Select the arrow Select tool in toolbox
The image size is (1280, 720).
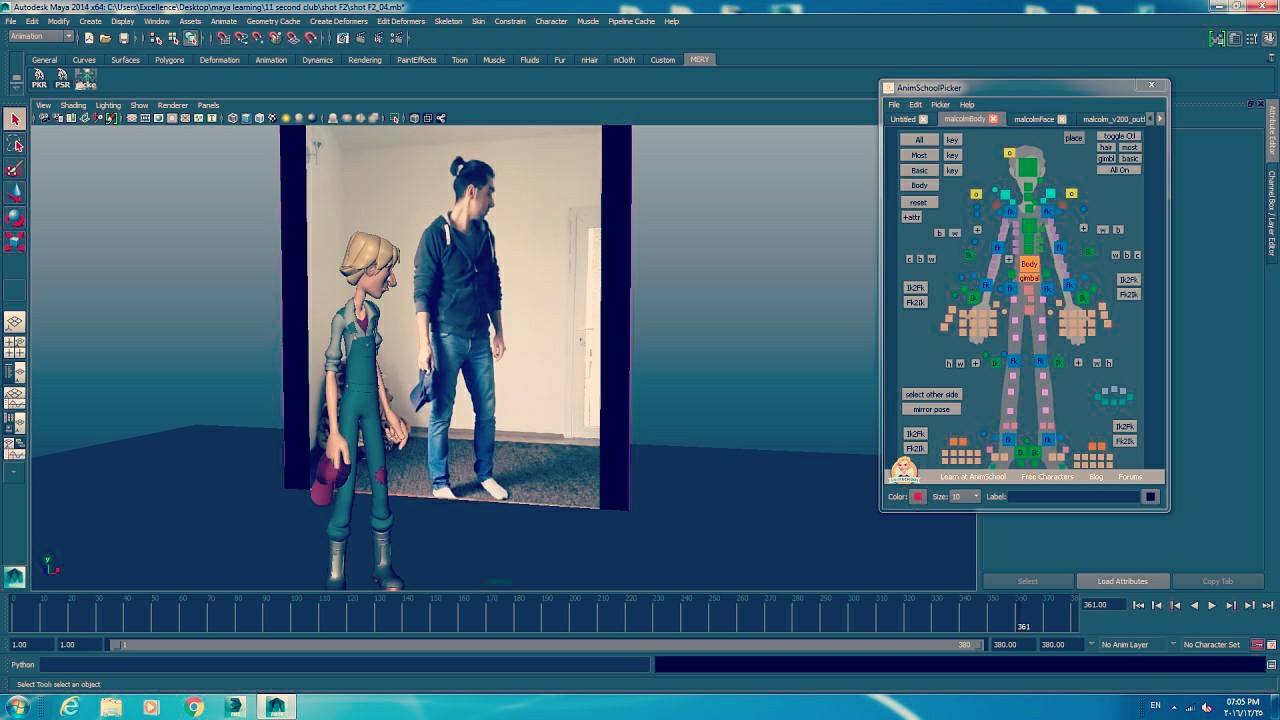coord(14,119)
